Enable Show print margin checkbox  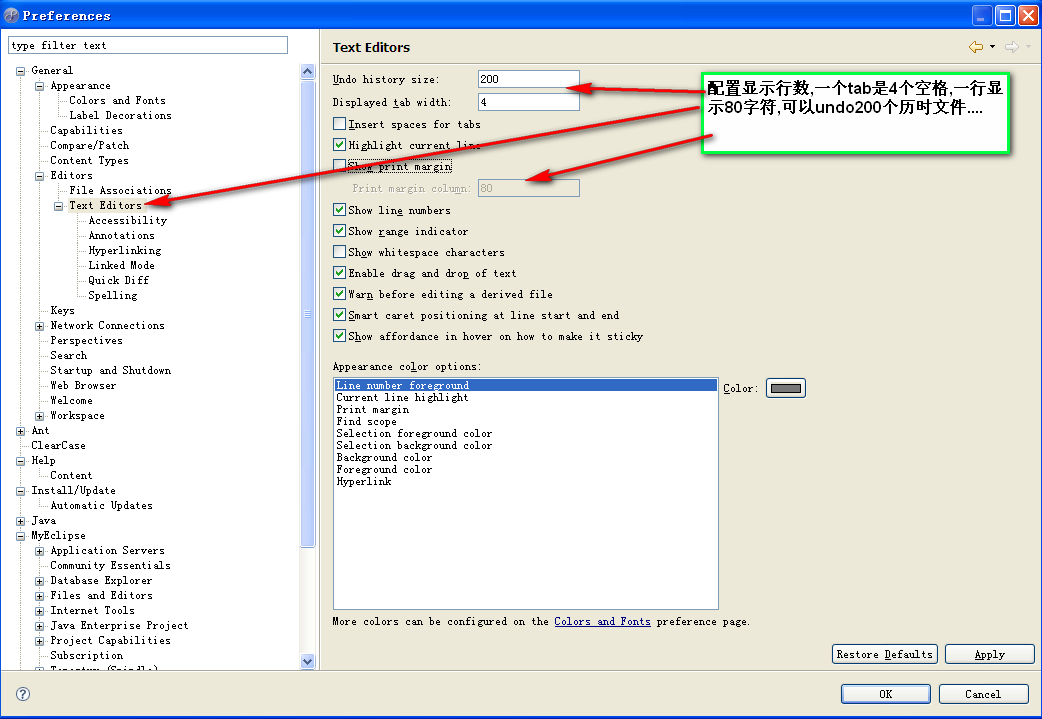pos(340,165)
